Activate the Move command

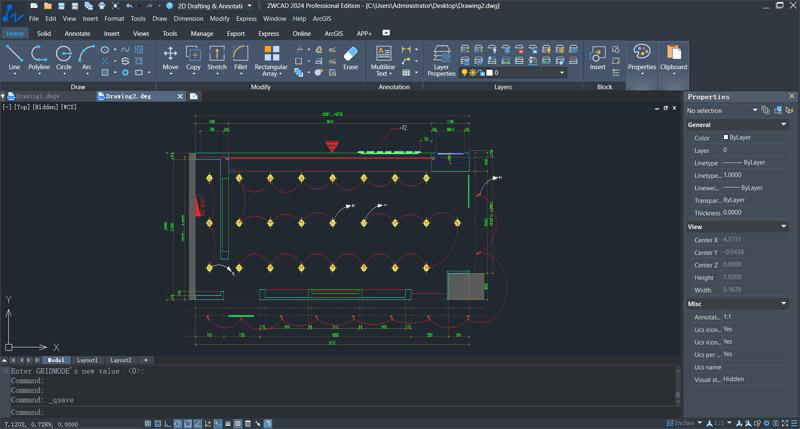(x=170, y=58)
